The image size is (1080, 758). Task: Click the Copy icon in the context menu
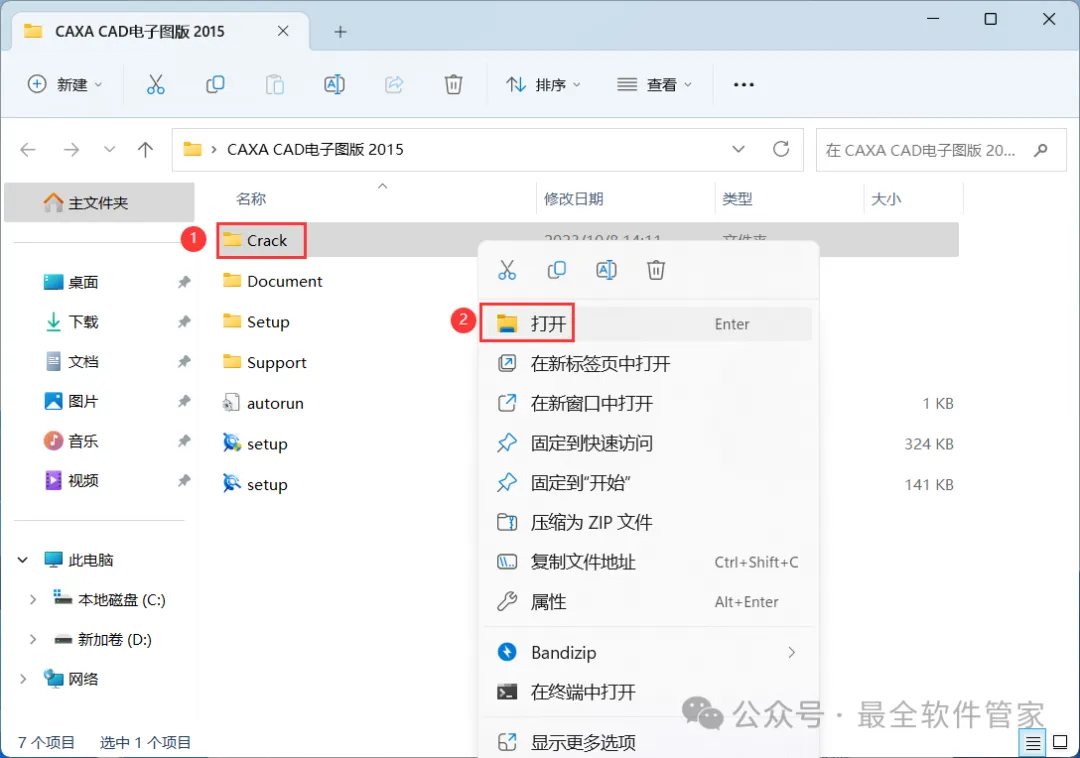(557, 270)
